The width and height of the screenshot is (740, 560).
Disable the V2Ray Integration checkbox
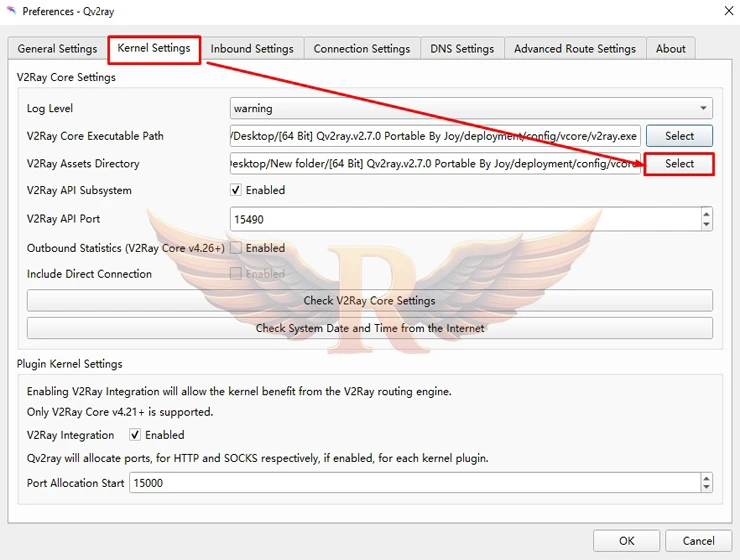pyautogui.click(x=135, y=435)
